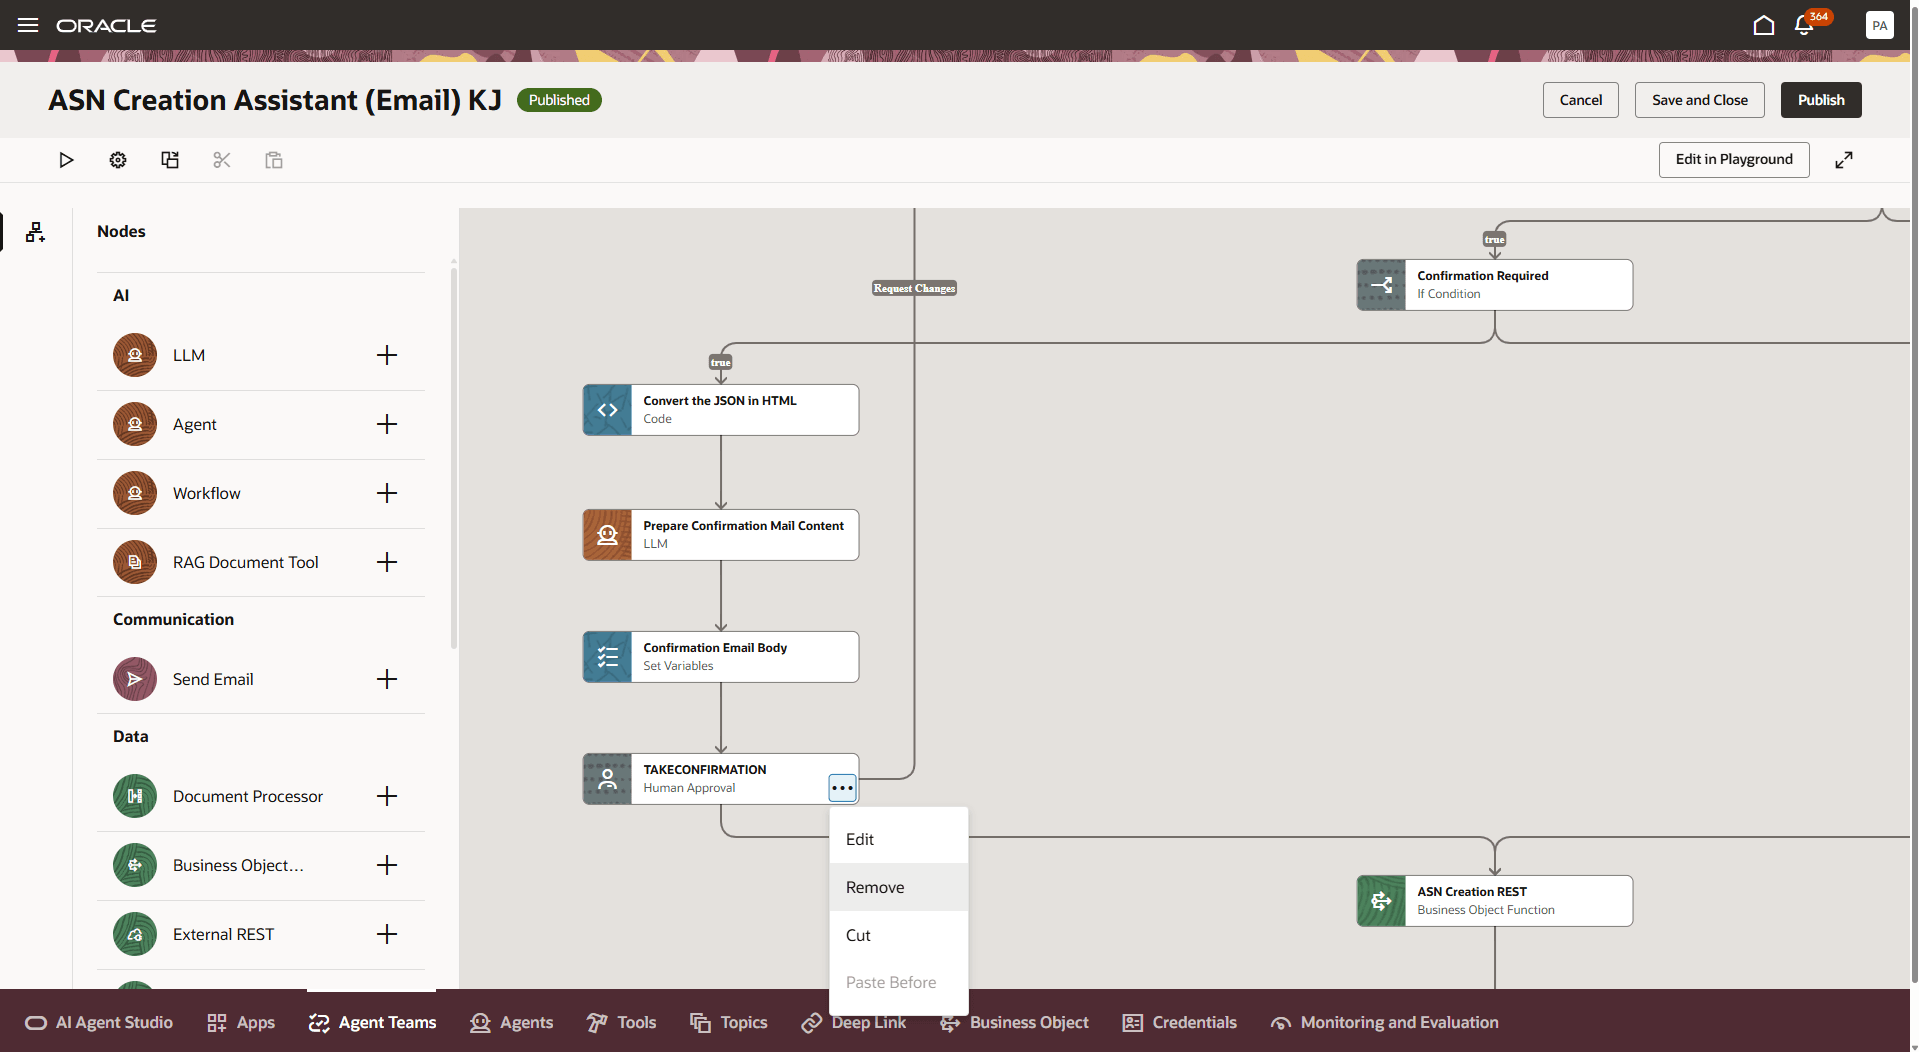Switch to the Topics tab

729,1022
